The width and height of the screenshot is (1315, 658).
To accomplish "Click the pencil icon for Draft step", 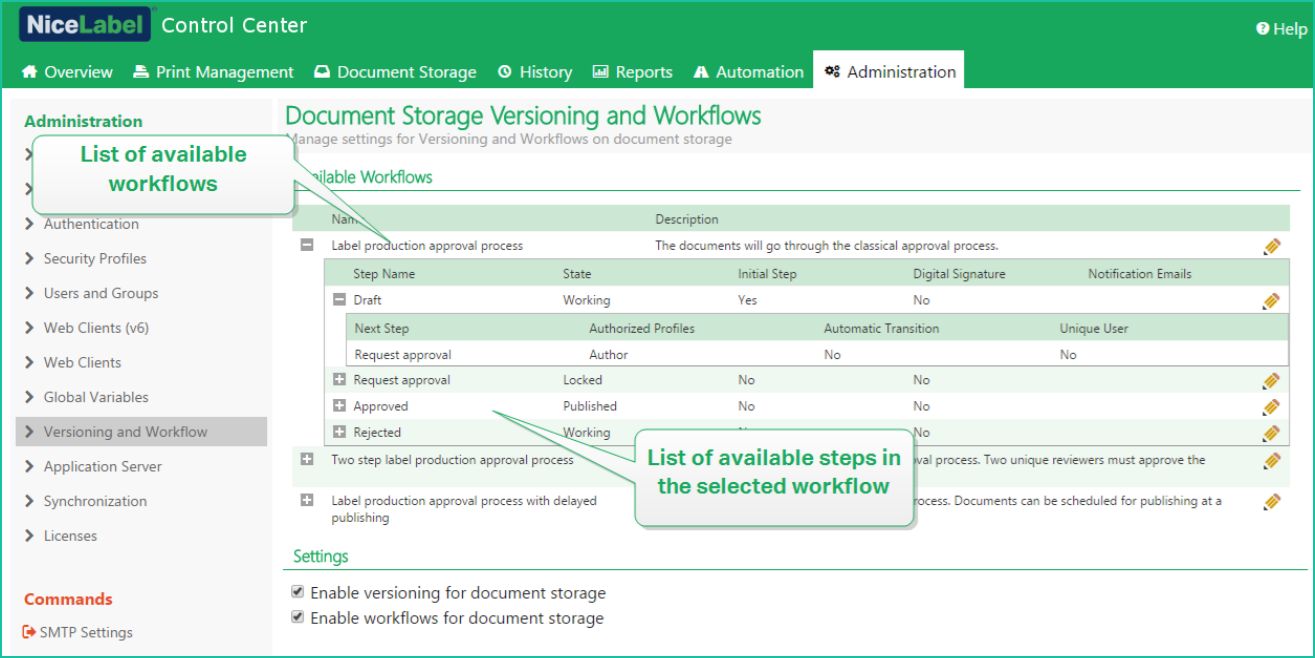I will [x=1271, y=301].
